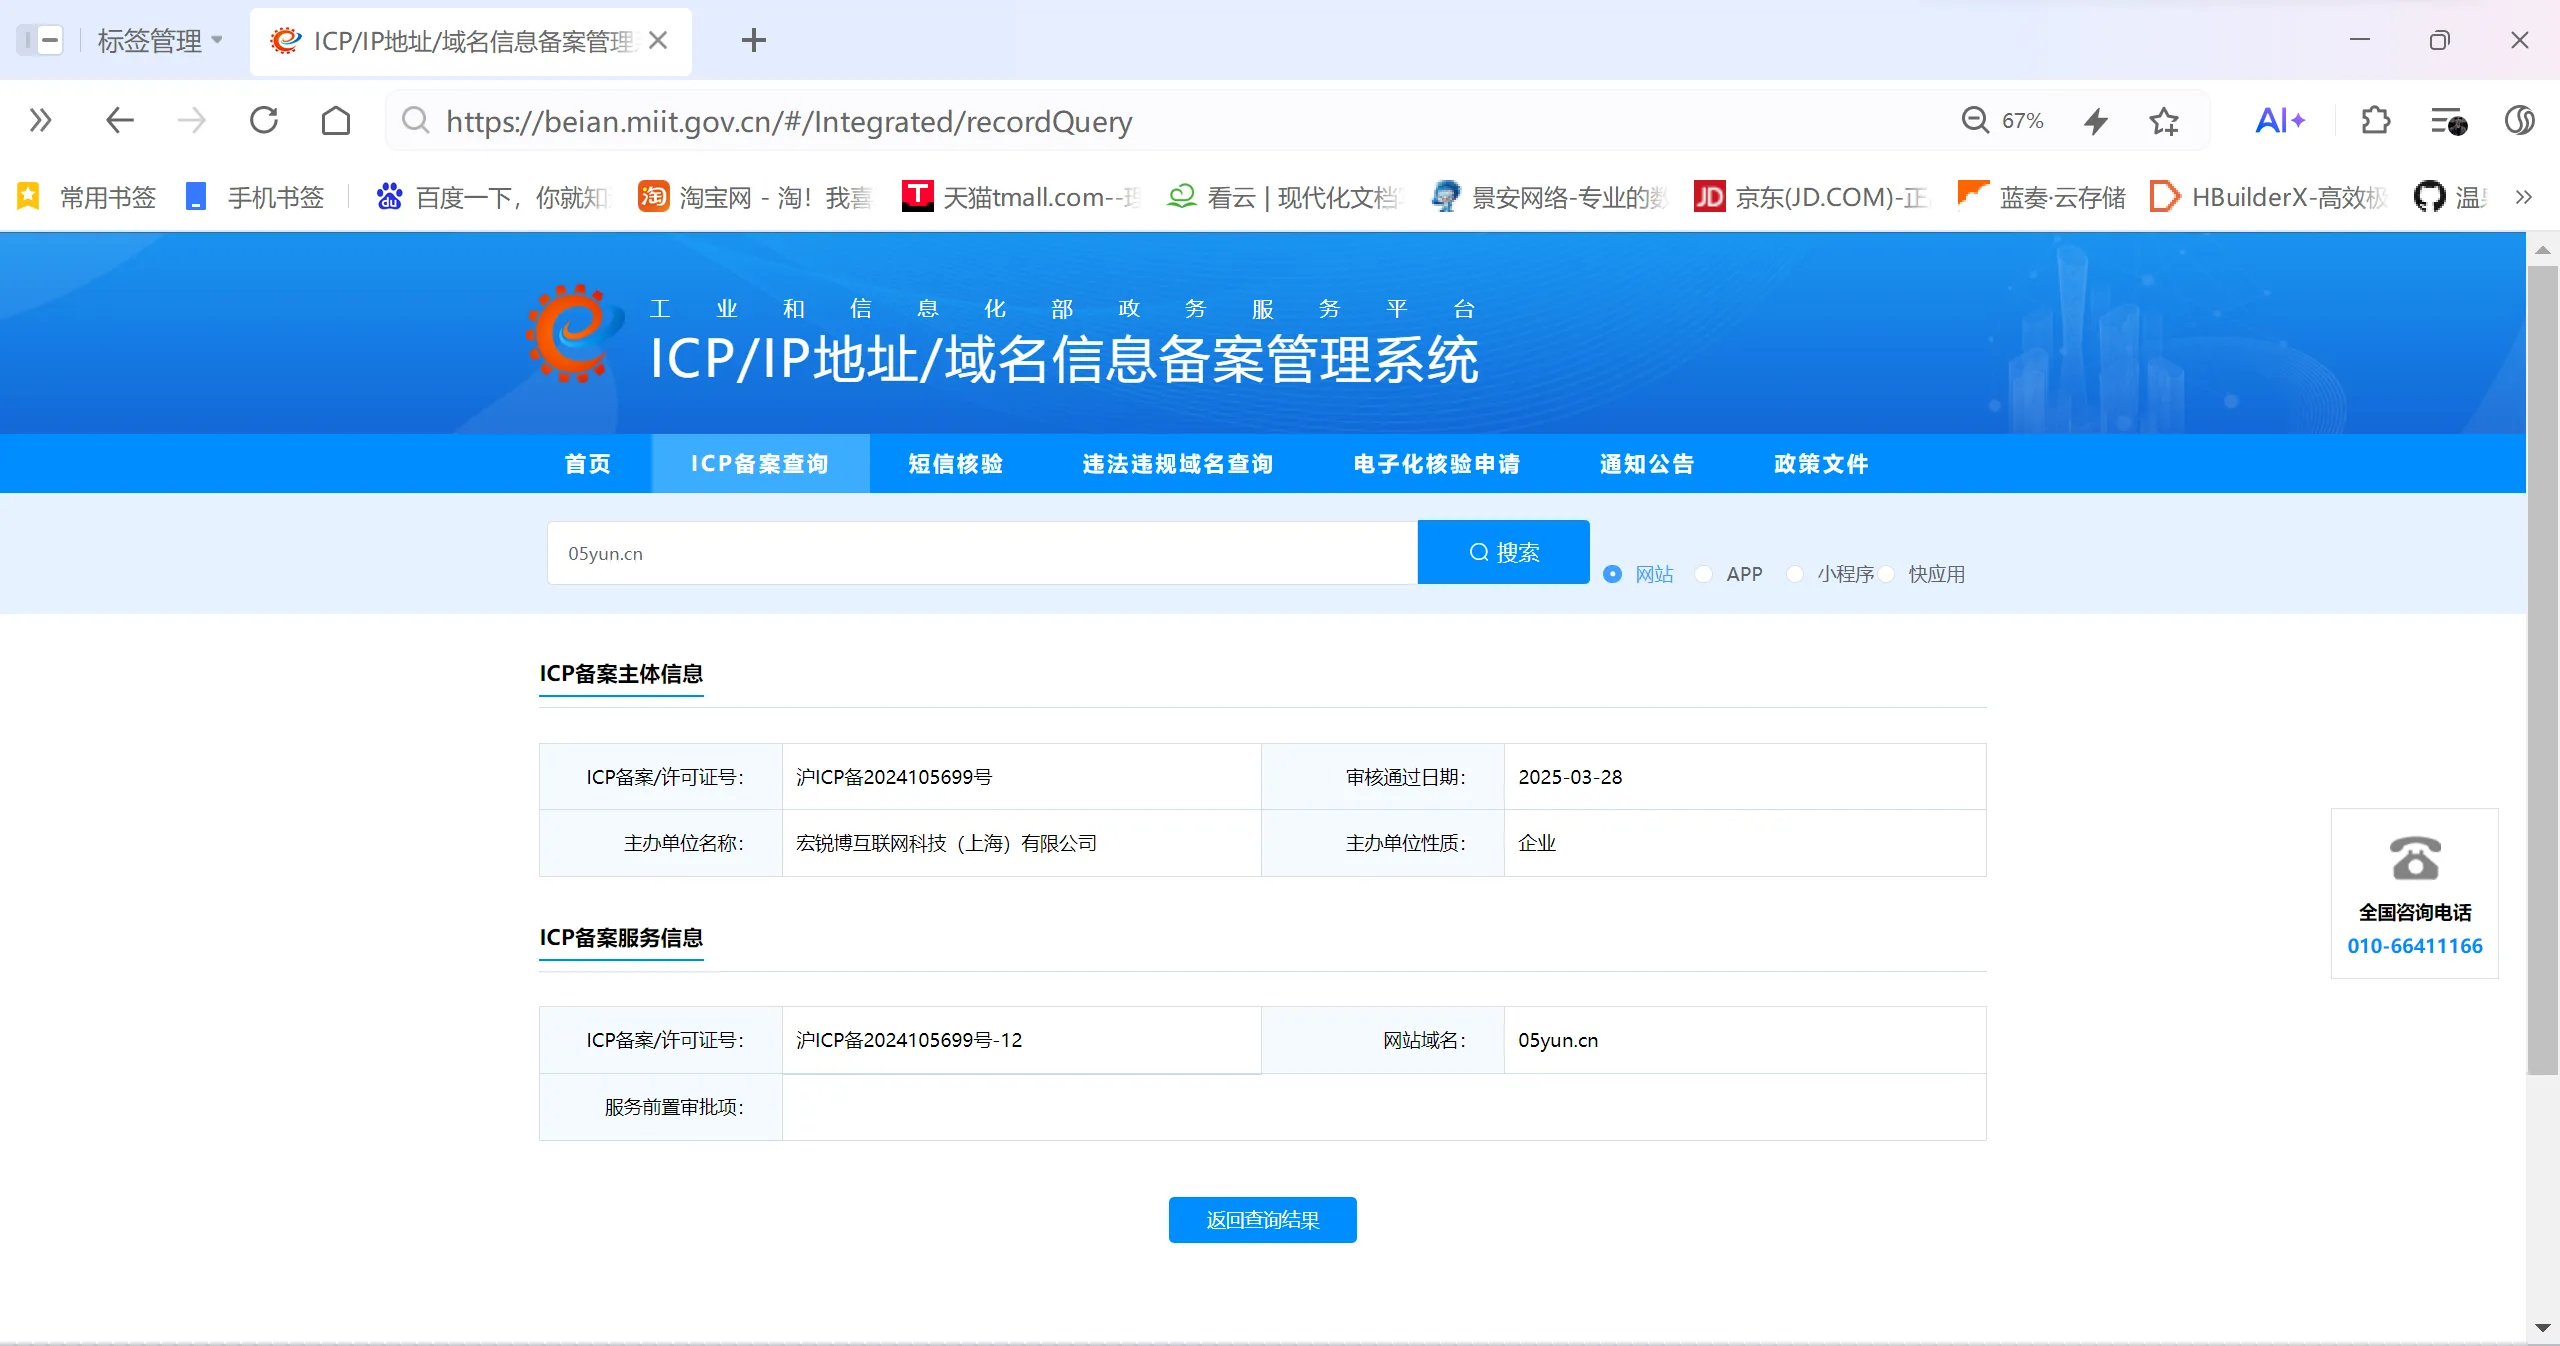Choose the 快应用 query category
Viewport: 2560px width, 1346px height.
pyautogui.click(x=1885, y=574)
